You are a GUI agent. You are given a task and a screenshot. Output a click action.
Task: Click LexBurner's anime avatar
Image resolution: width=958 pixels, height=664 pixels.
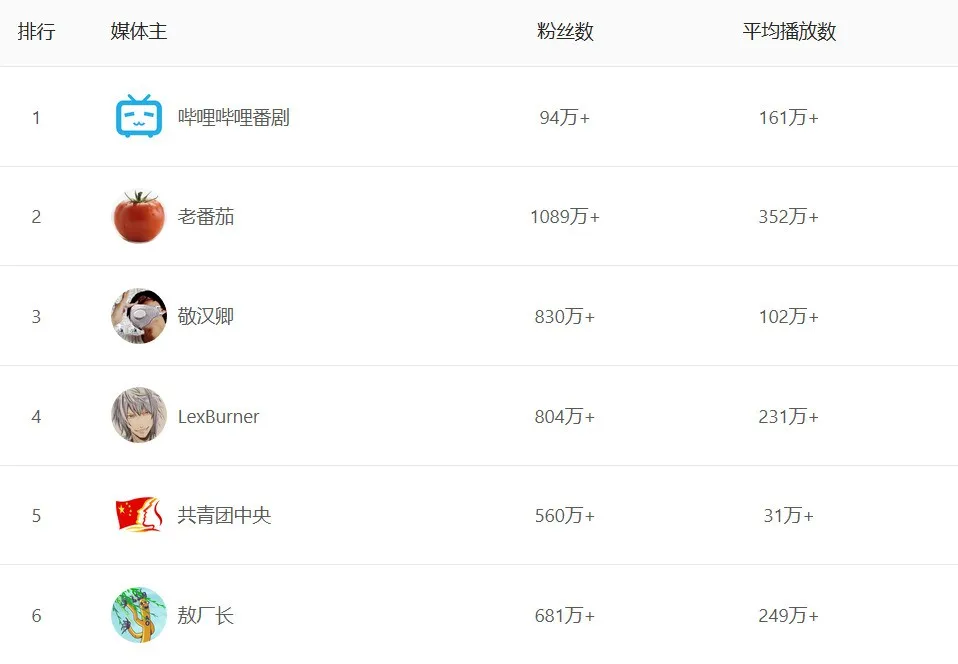[138, 416]
